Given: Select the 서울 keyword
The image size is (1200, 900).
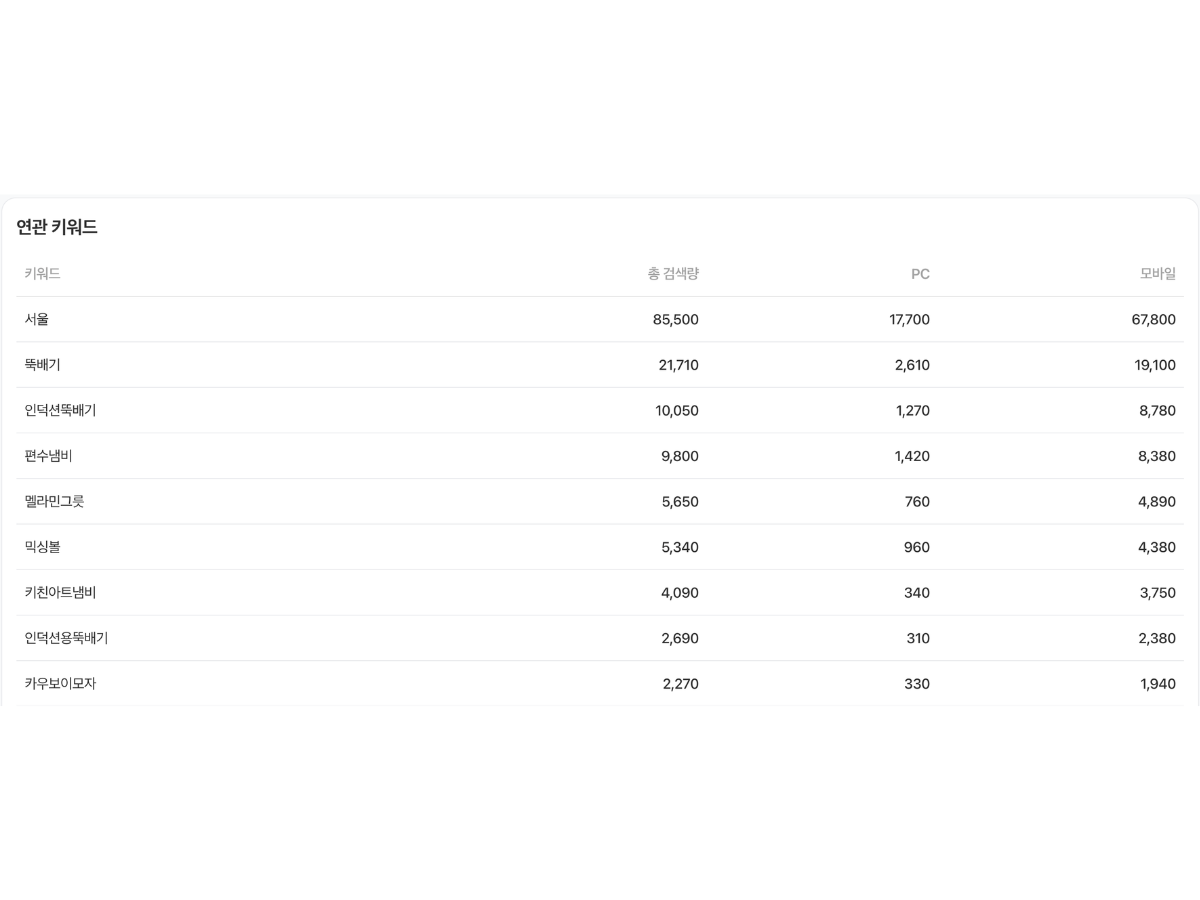Looking at the screenshot, I should 37,320.
